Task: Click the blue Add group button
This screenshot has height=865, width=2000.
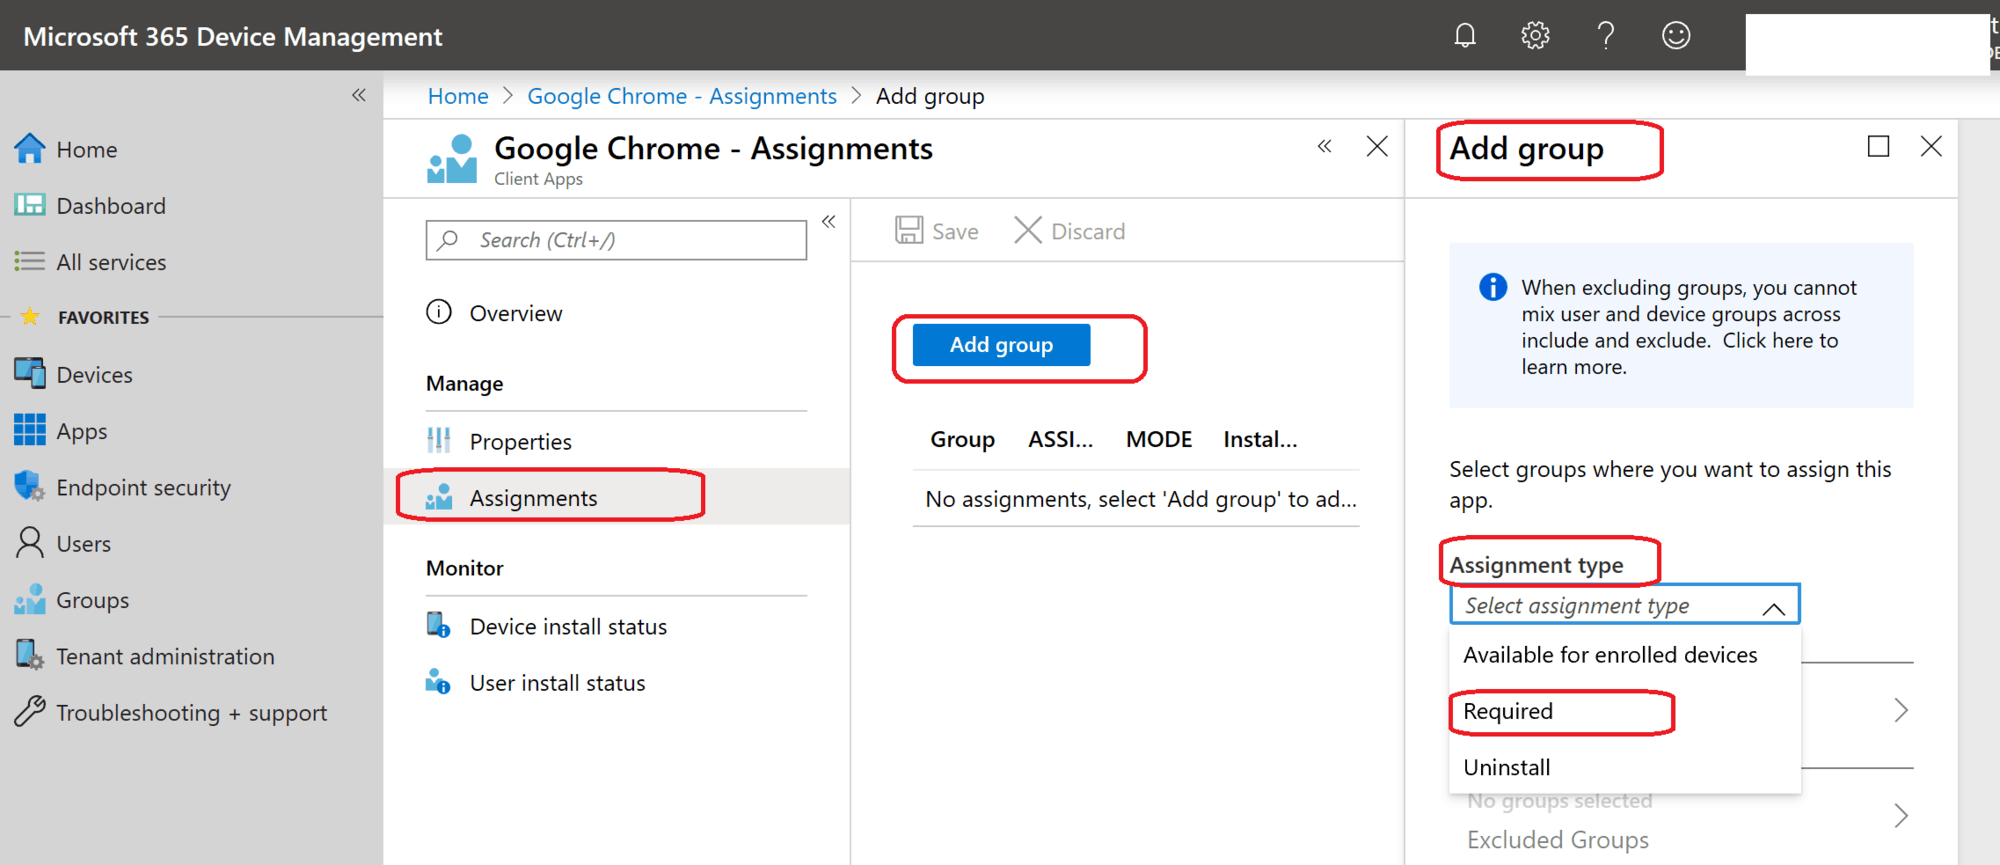Action: tap(1001, 345)
